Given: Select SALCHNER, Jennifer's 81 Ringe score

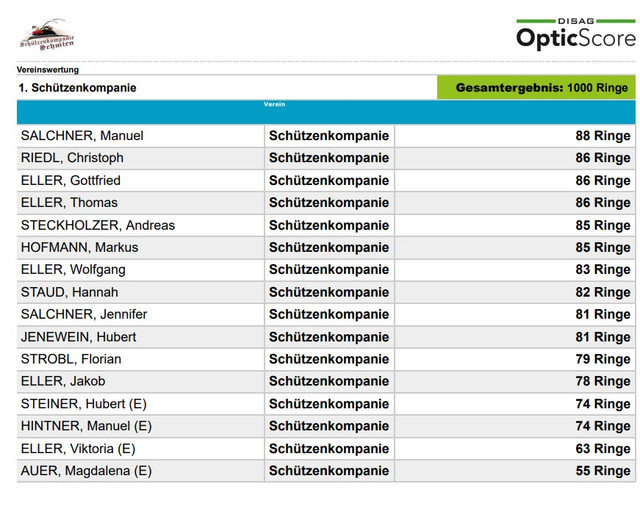Looking at the screenshot, I should (x=603, y=314).
